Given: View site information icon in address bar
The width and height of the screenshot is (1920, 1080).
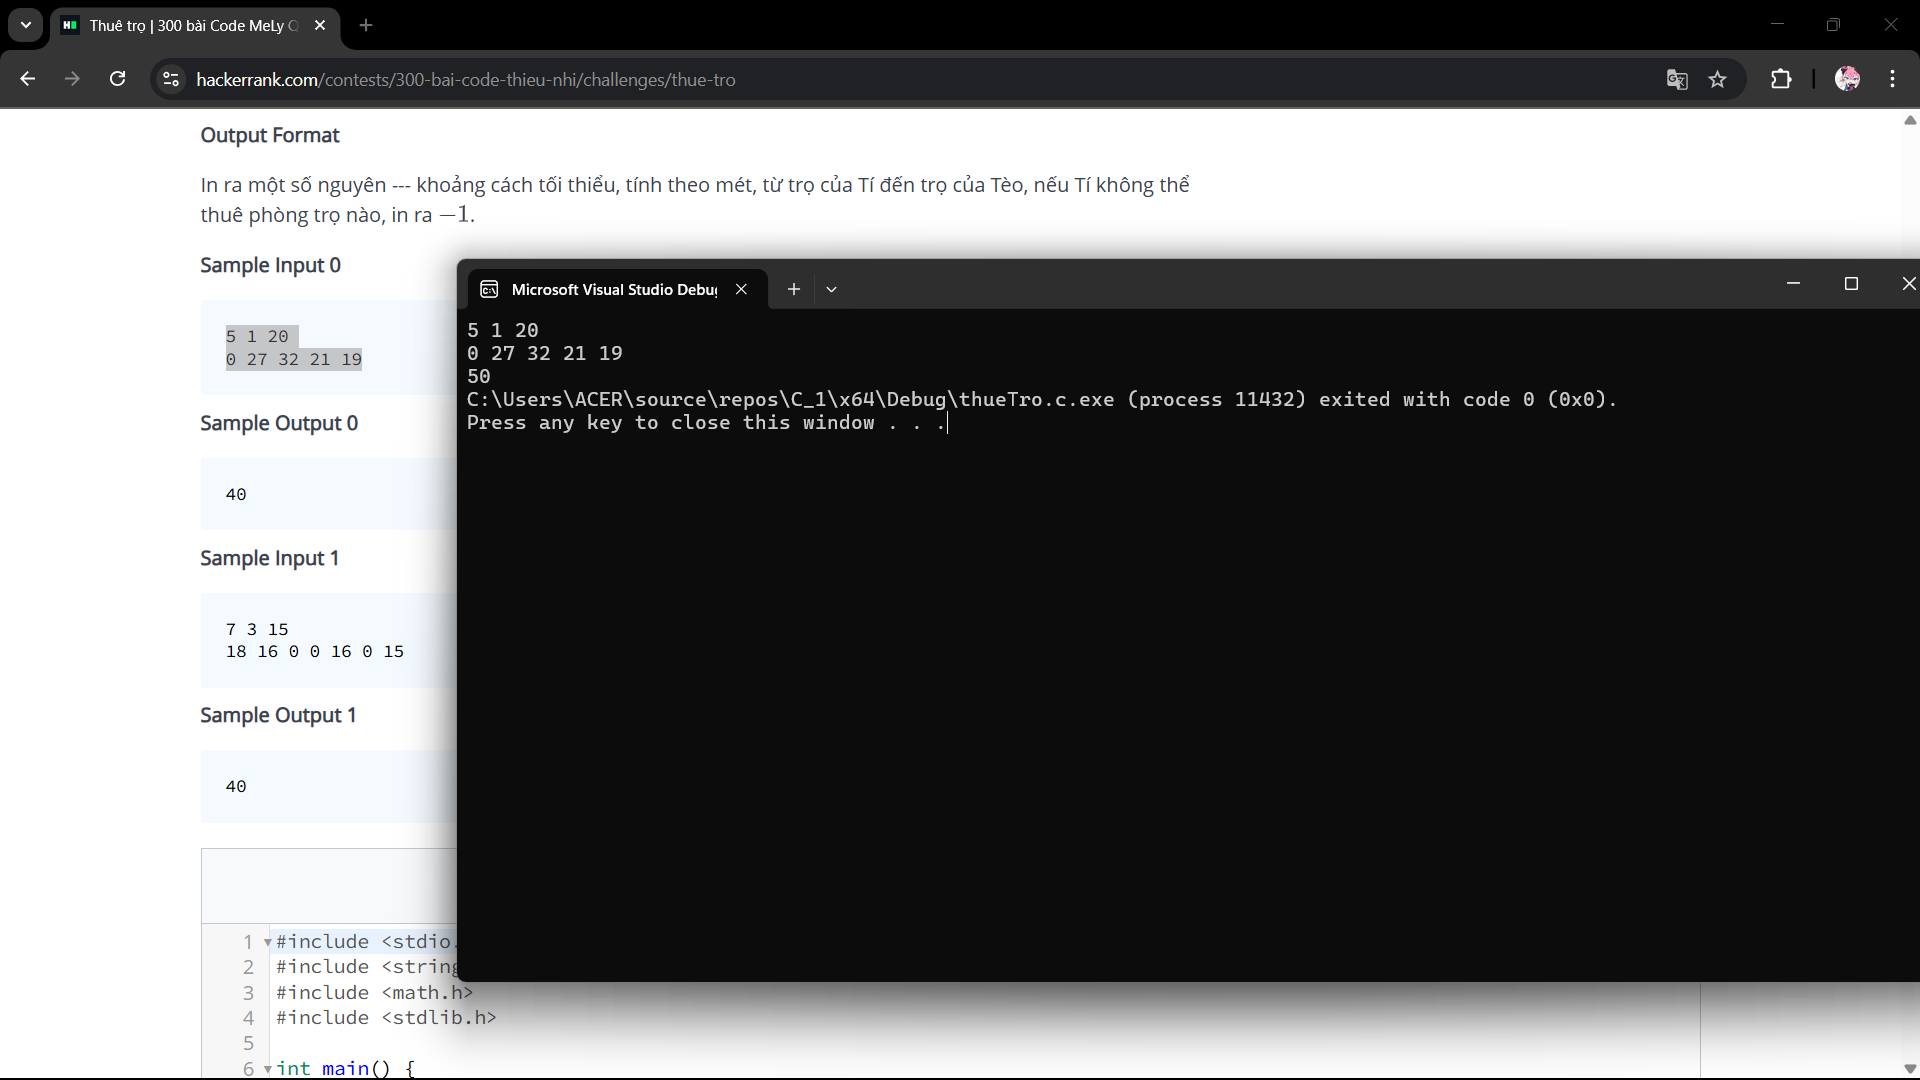Looking at the screenshot, I should tap(171, 79).
